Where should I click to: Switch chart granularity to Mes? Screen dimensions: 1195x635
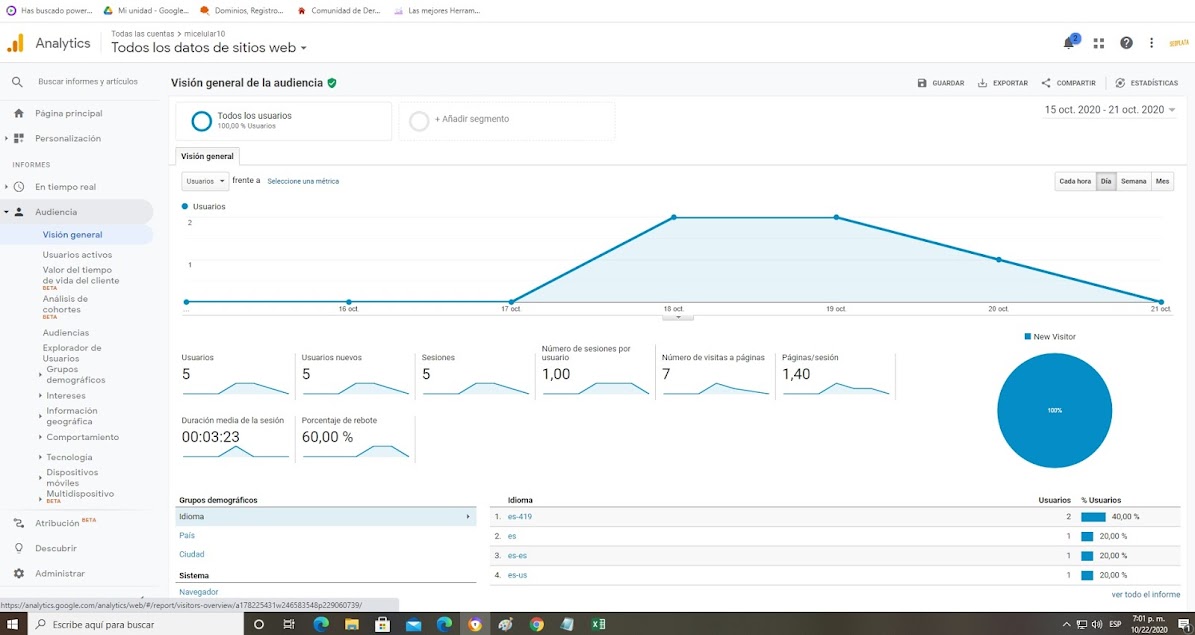[1162, 181]
